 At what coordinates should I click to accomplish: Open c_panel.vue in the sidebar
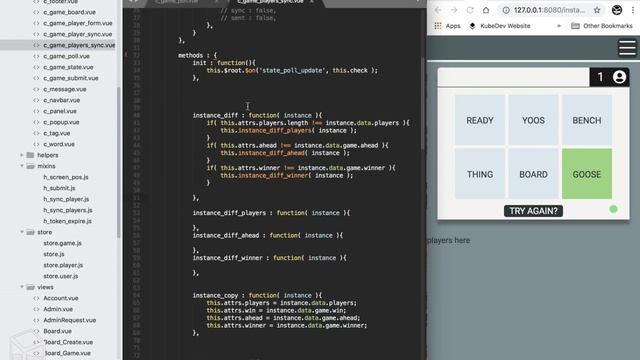(60, 111)
